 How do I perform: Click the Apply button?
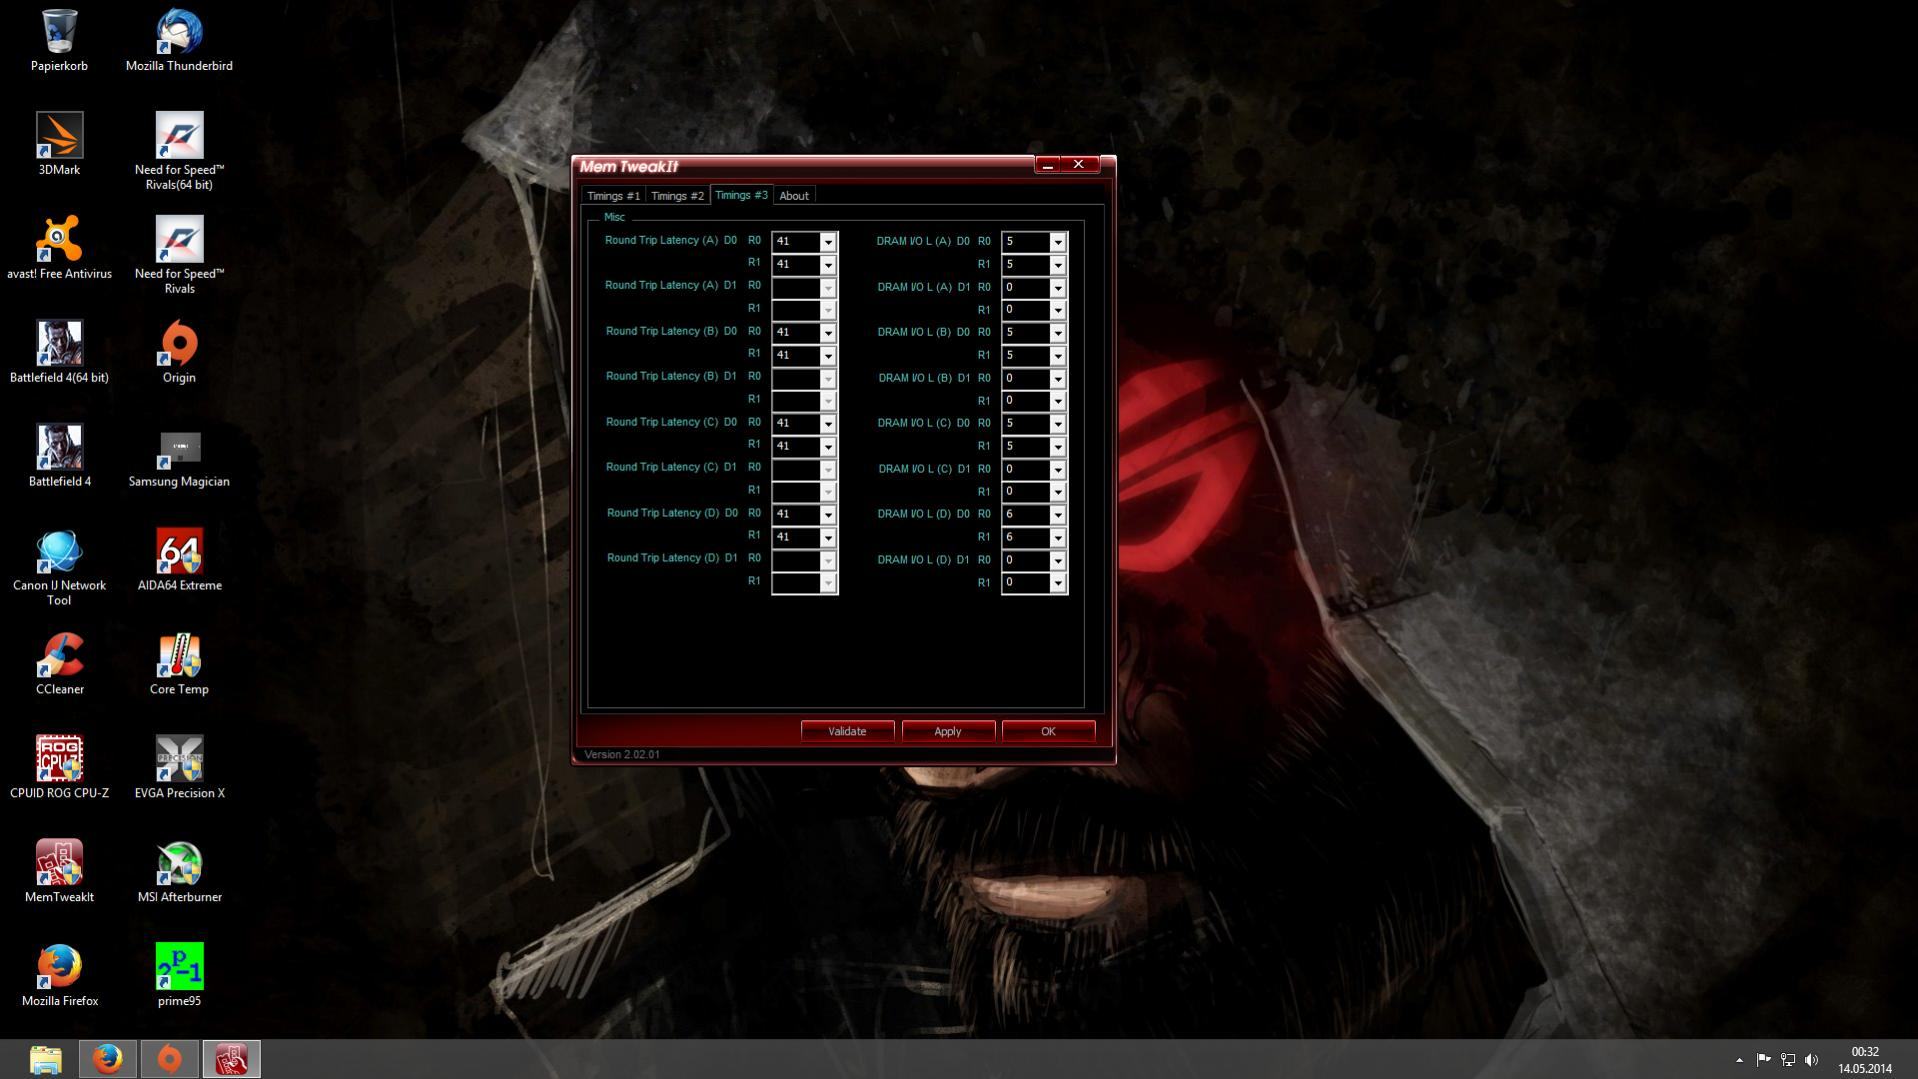click(947, 731)
